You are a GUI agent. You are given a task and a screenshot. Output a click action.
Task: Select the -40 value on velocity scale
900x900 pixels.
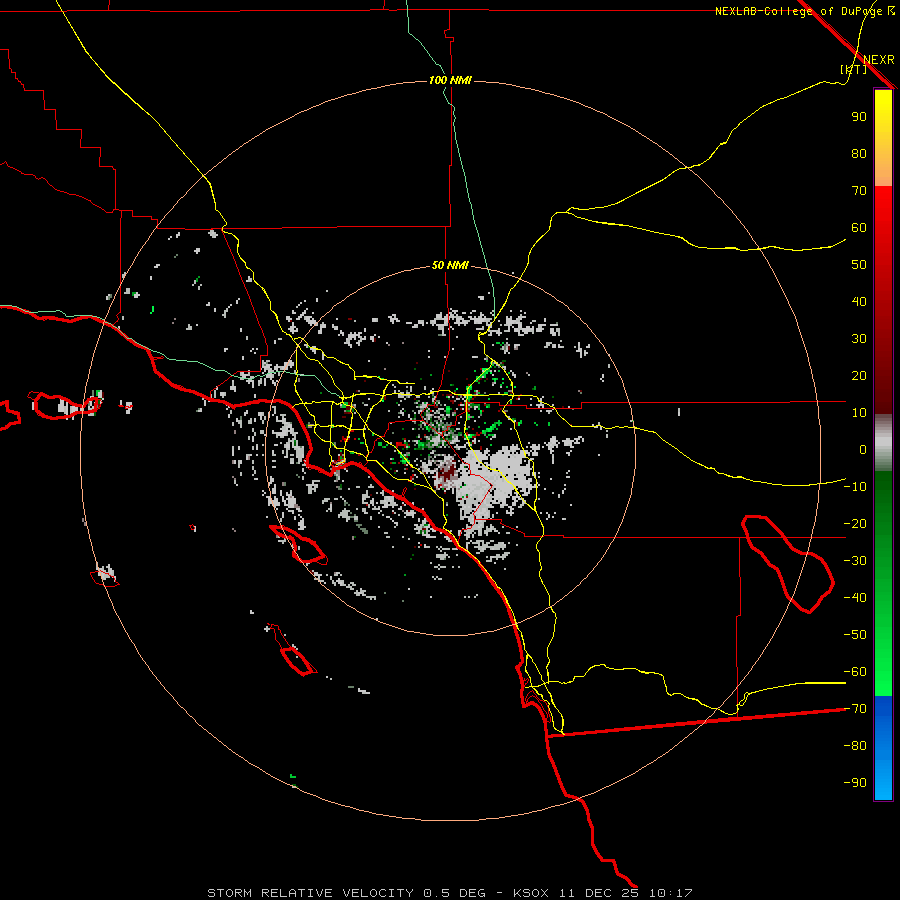click(855, 598)
